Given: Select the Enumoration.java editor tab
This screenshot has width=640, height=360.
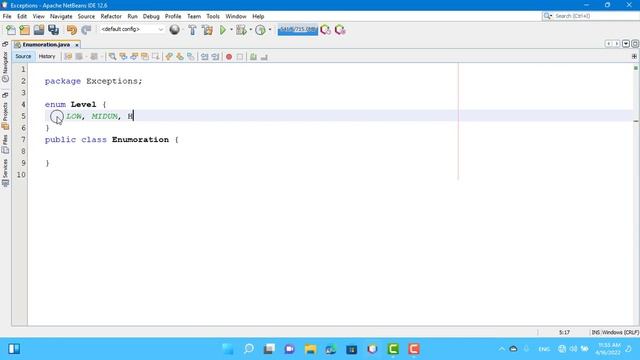Looking at the screenshot, I should click(46, 44).
